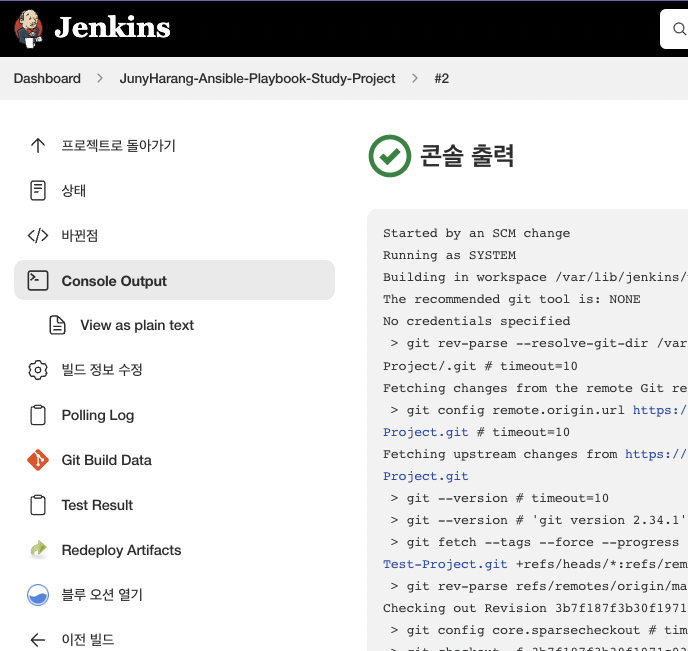The width and height of the screenshot is (688, 651).
Task: Open View as plain text
Action: [137, 325]
